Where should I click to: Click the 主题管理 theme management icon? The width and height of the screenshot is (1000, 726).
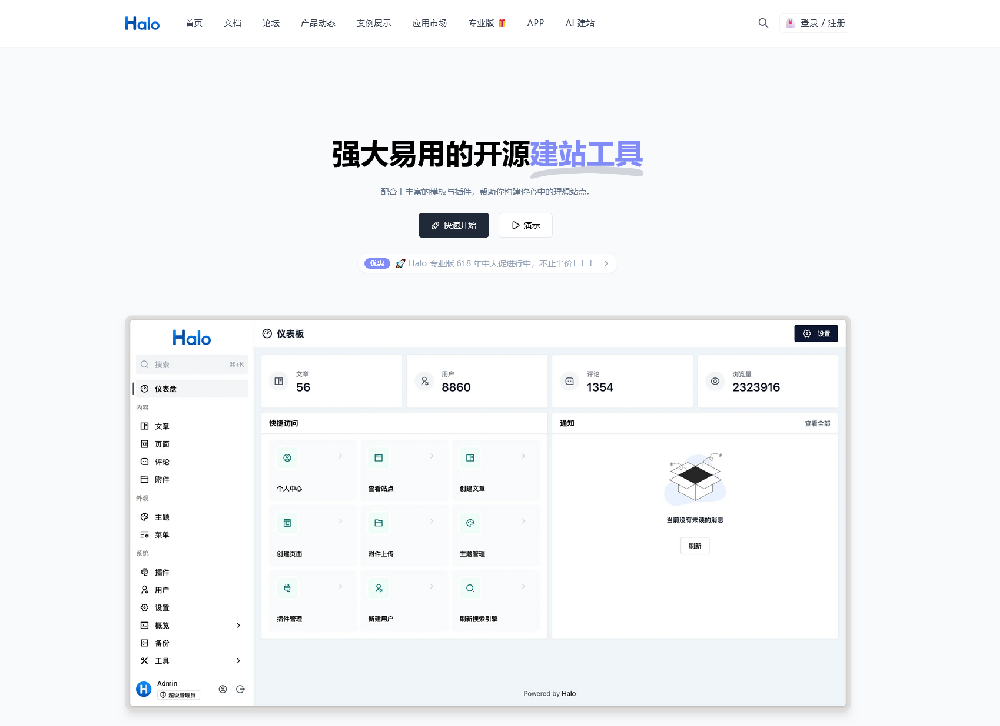tap(470, 523)
